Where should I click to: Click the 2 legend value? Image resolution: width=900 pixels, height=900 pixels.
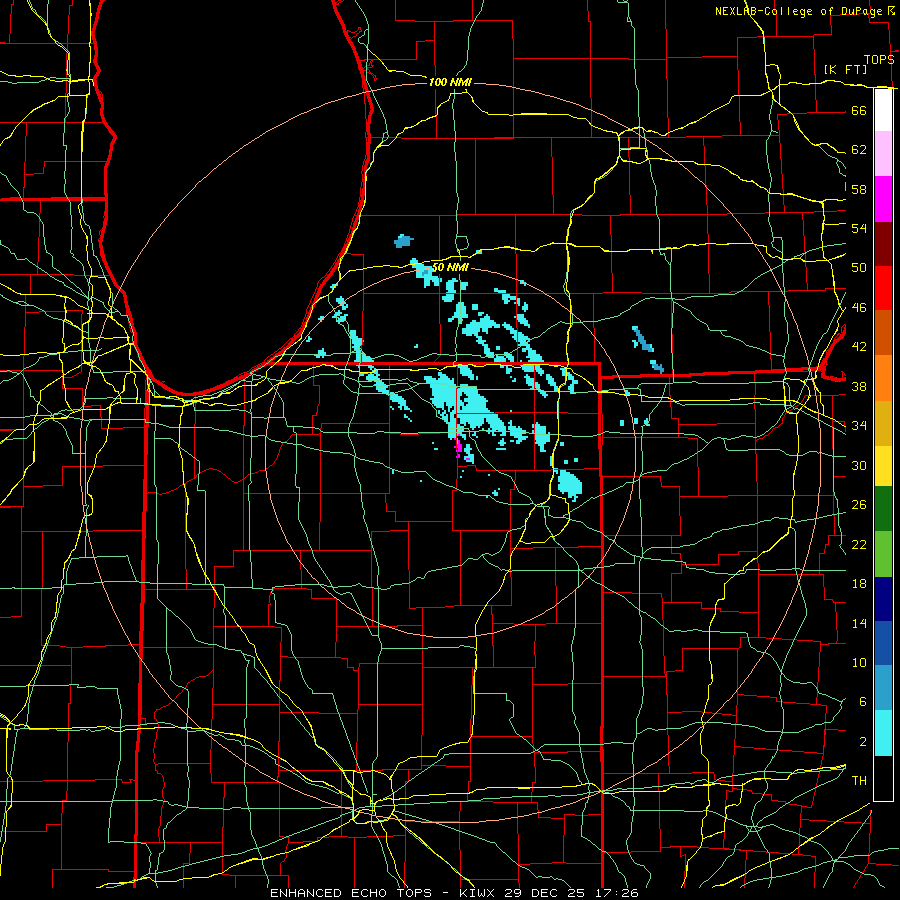tap(862, 742)
